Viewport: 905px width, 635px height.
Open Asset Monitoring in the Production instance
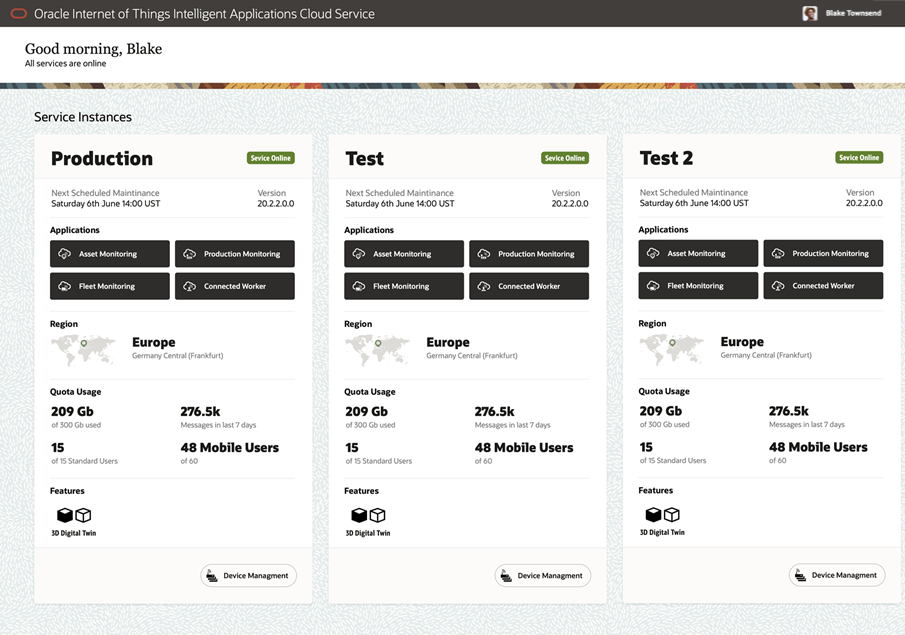(110, 254)
